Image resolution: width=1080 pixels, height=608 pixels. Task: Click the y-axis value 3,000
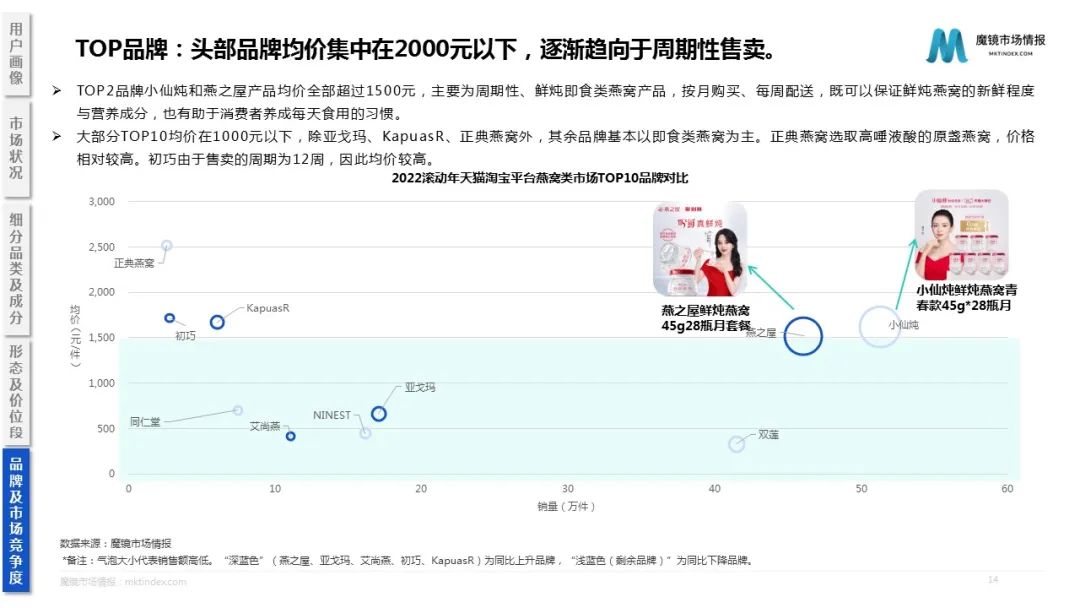[101, 202]
